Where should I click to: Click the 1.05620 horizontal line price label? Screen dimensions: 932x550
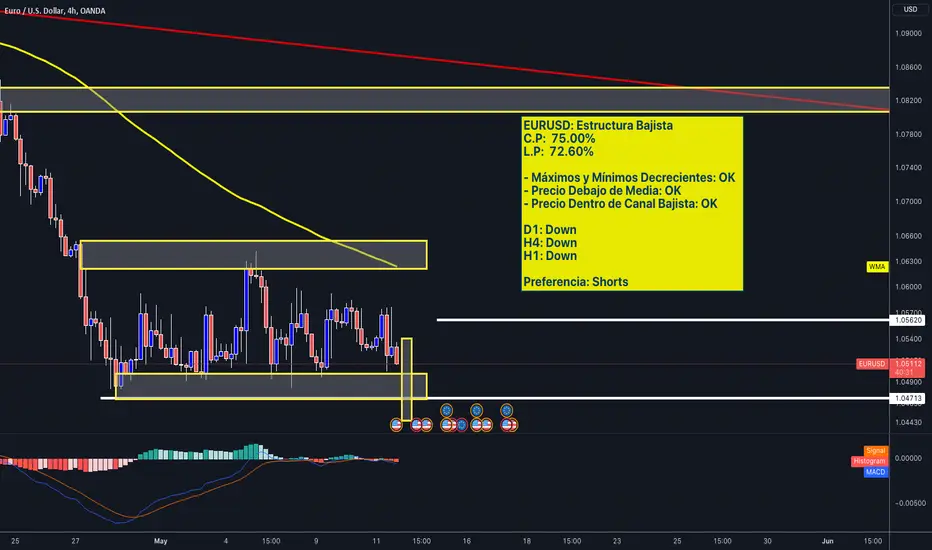tap(908, 320)
